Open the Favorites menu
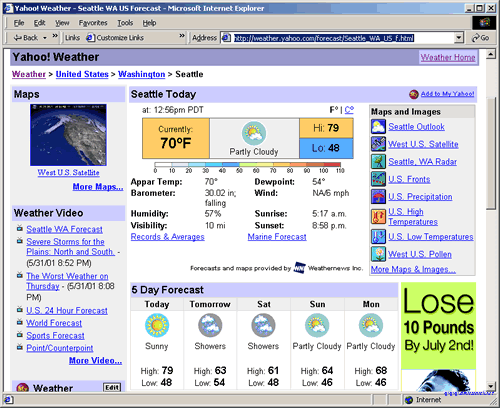500x408 pixels. 93,23
